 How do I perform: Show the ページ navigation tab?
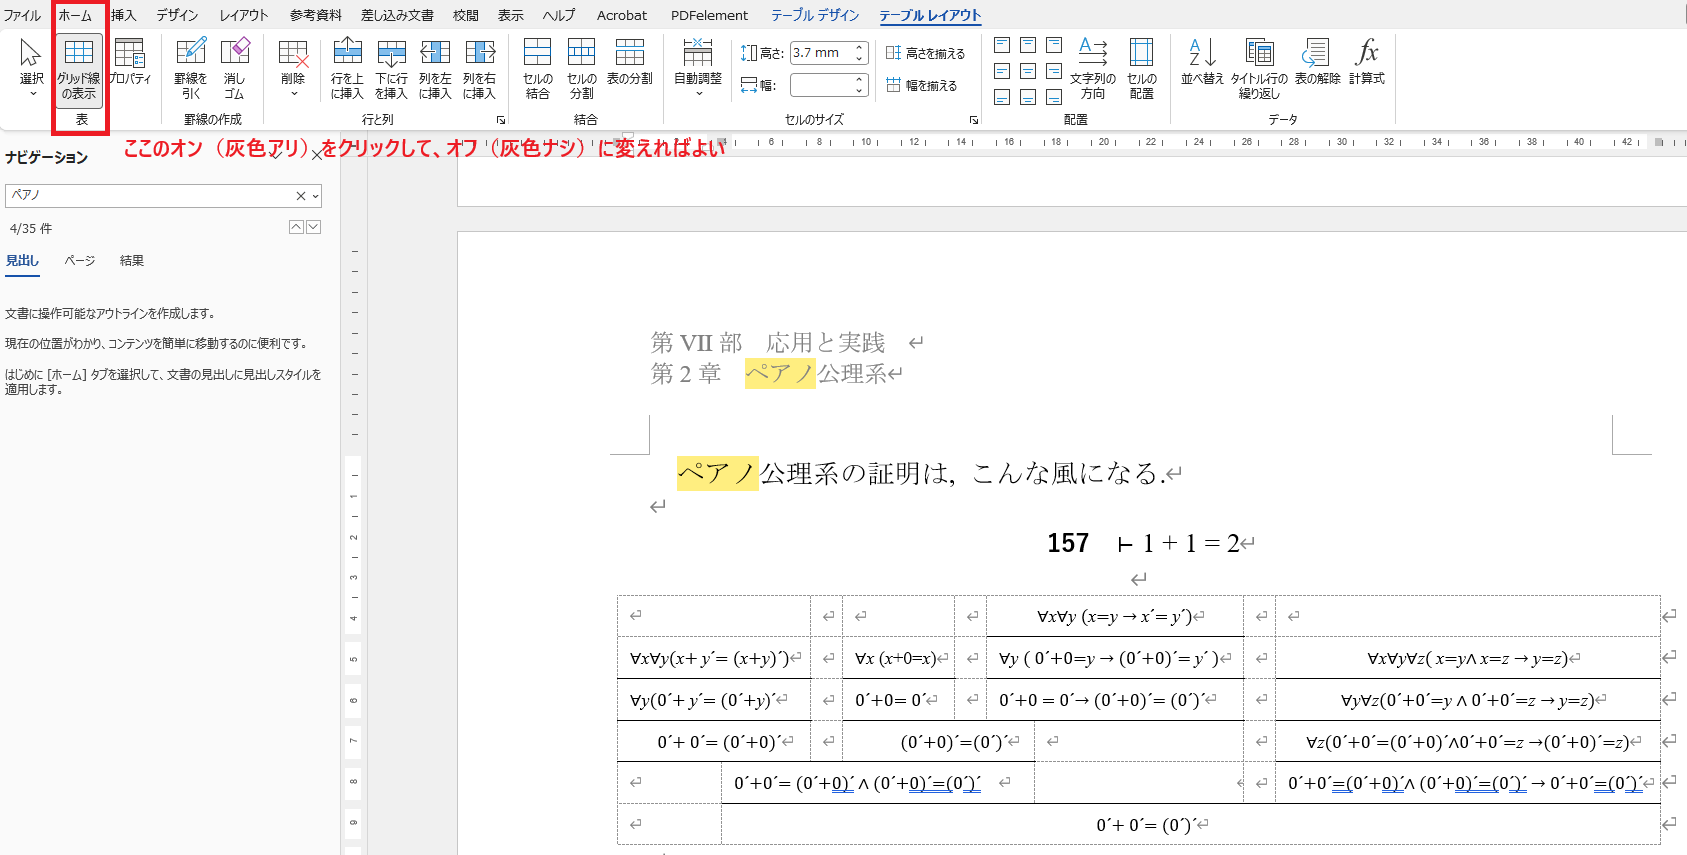[80, 261]
